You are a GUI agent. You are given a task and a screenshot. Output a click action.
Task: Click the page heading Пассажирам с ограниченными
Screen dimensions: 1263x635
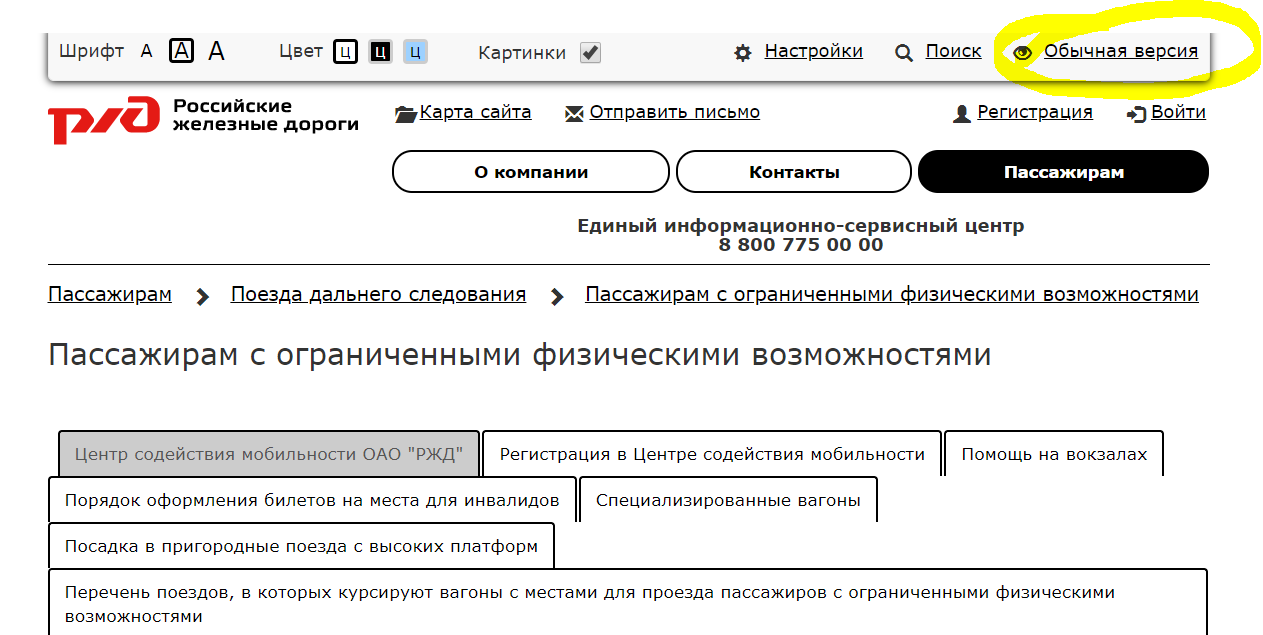(520, 355)
